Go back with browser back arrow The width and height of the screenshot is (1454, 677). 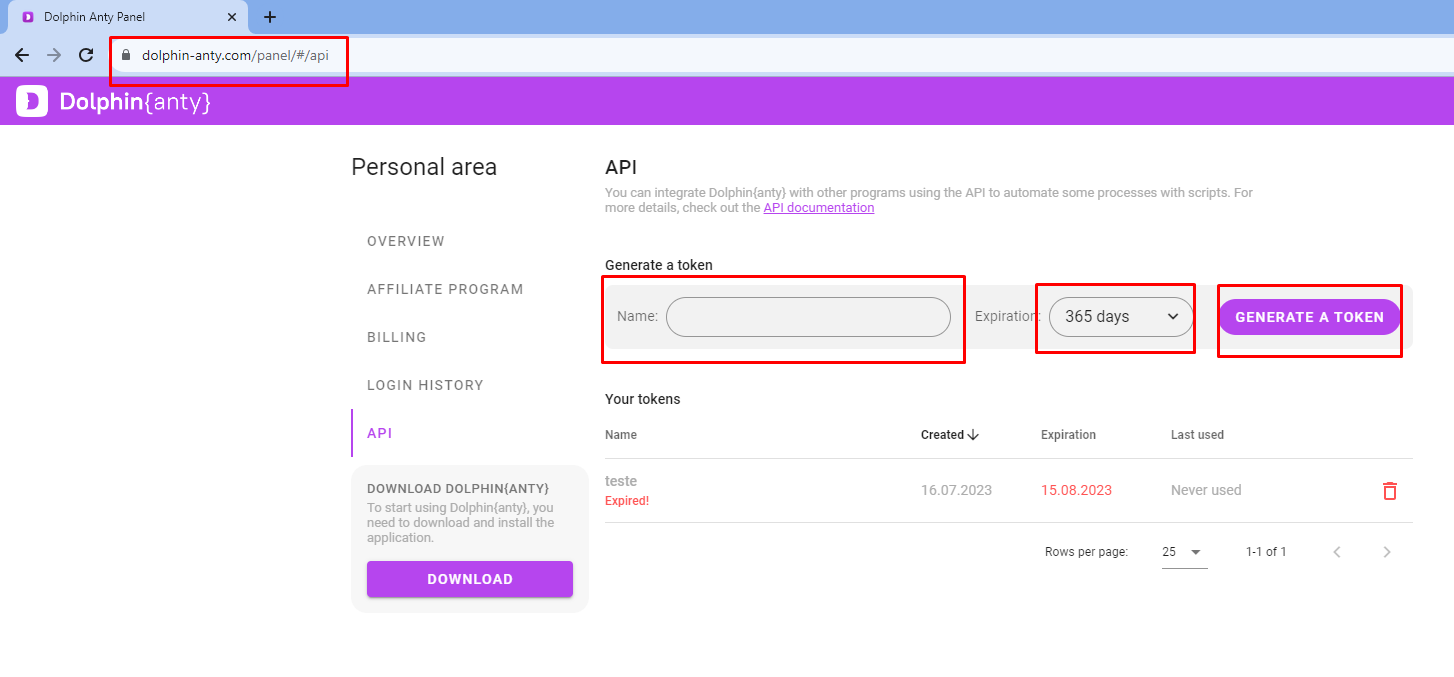coord(22,56)
